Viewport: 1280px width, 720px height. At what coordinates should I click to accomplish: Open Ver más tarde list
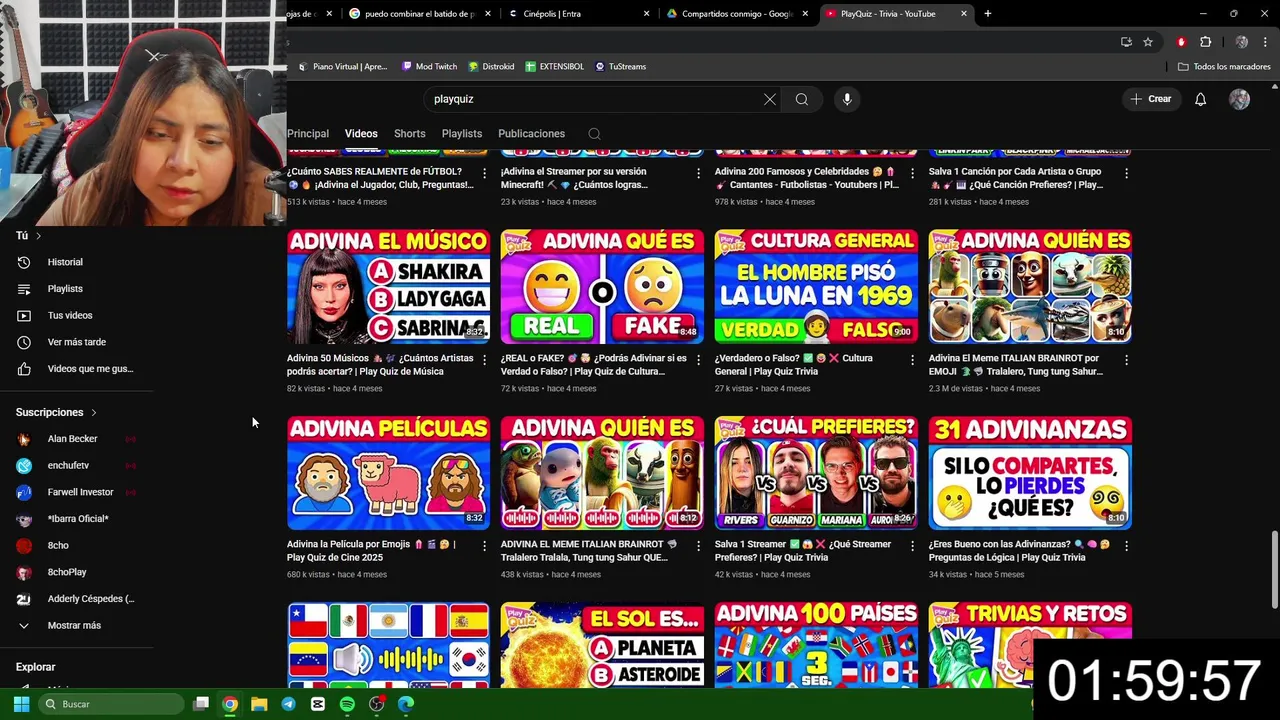(x=77, y=342)
